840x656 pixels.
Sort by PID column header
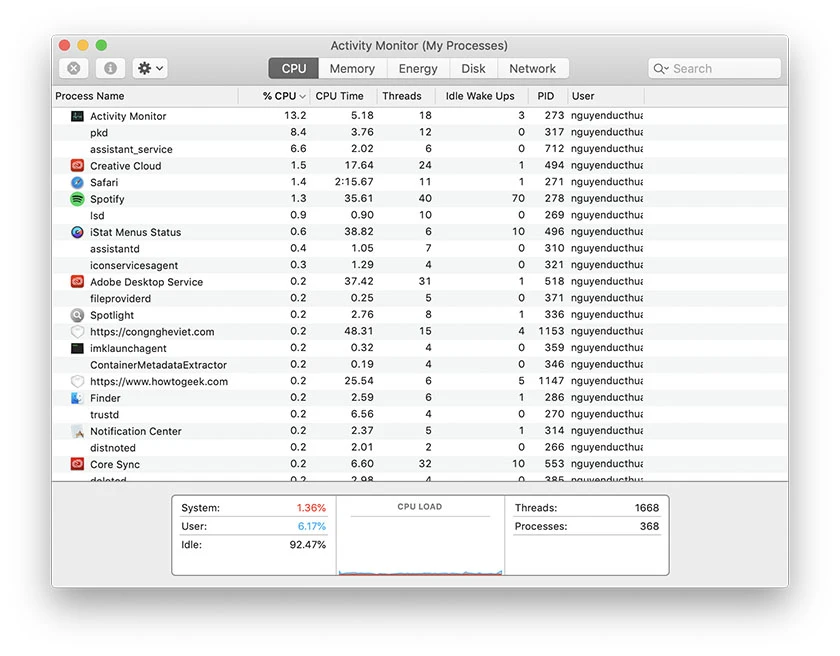(548, 96)
